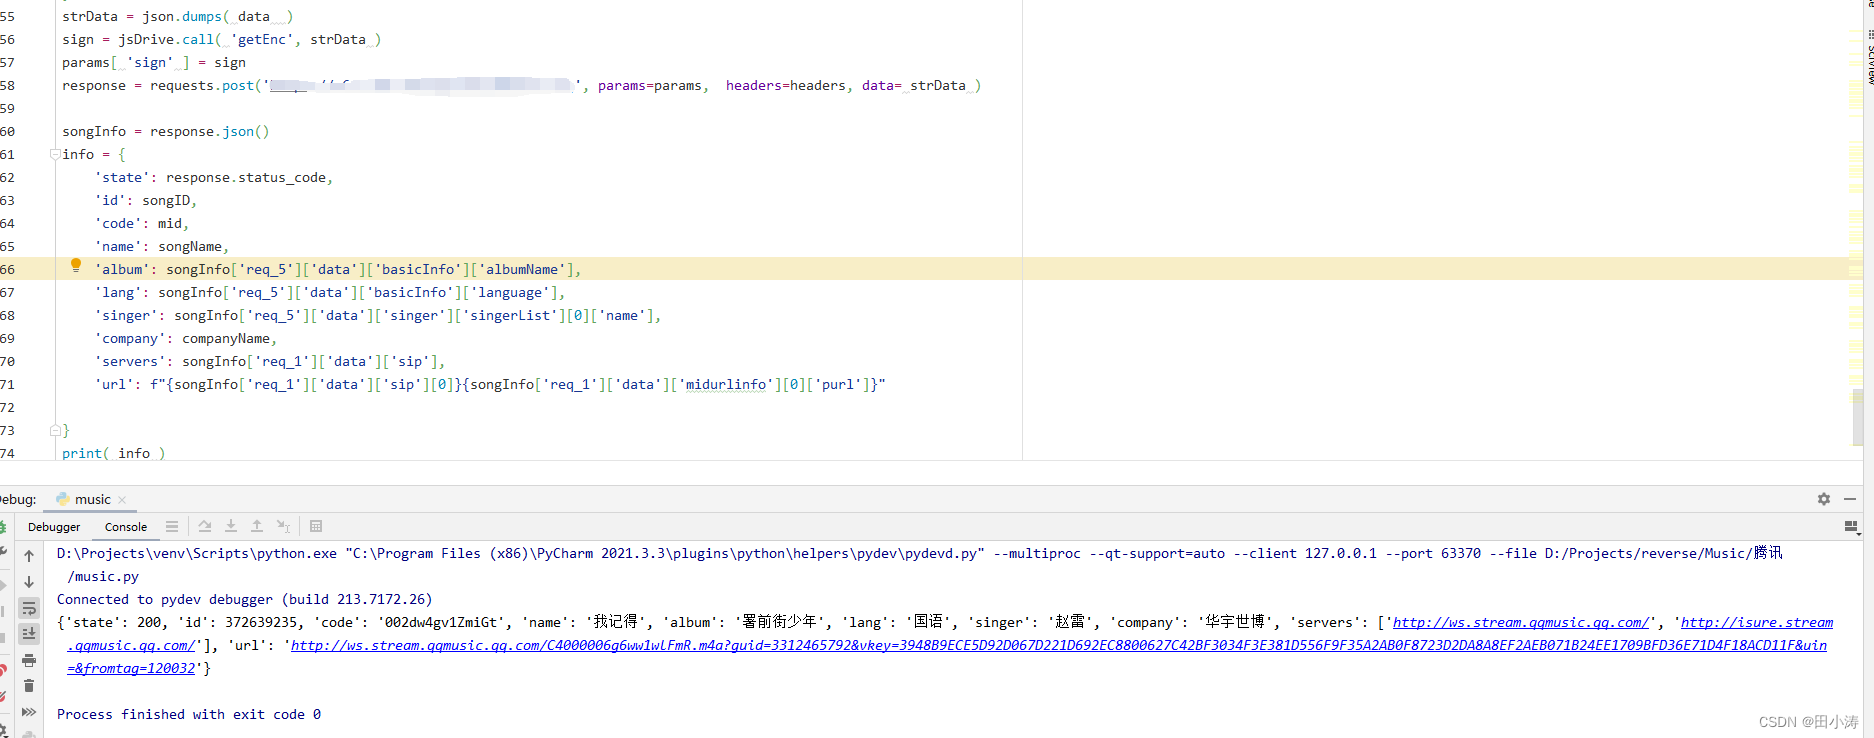The width and height of the screenshot is (1874, 738).
Task: Collapse the fold end marker at line 73
Action: pos(55,430)
